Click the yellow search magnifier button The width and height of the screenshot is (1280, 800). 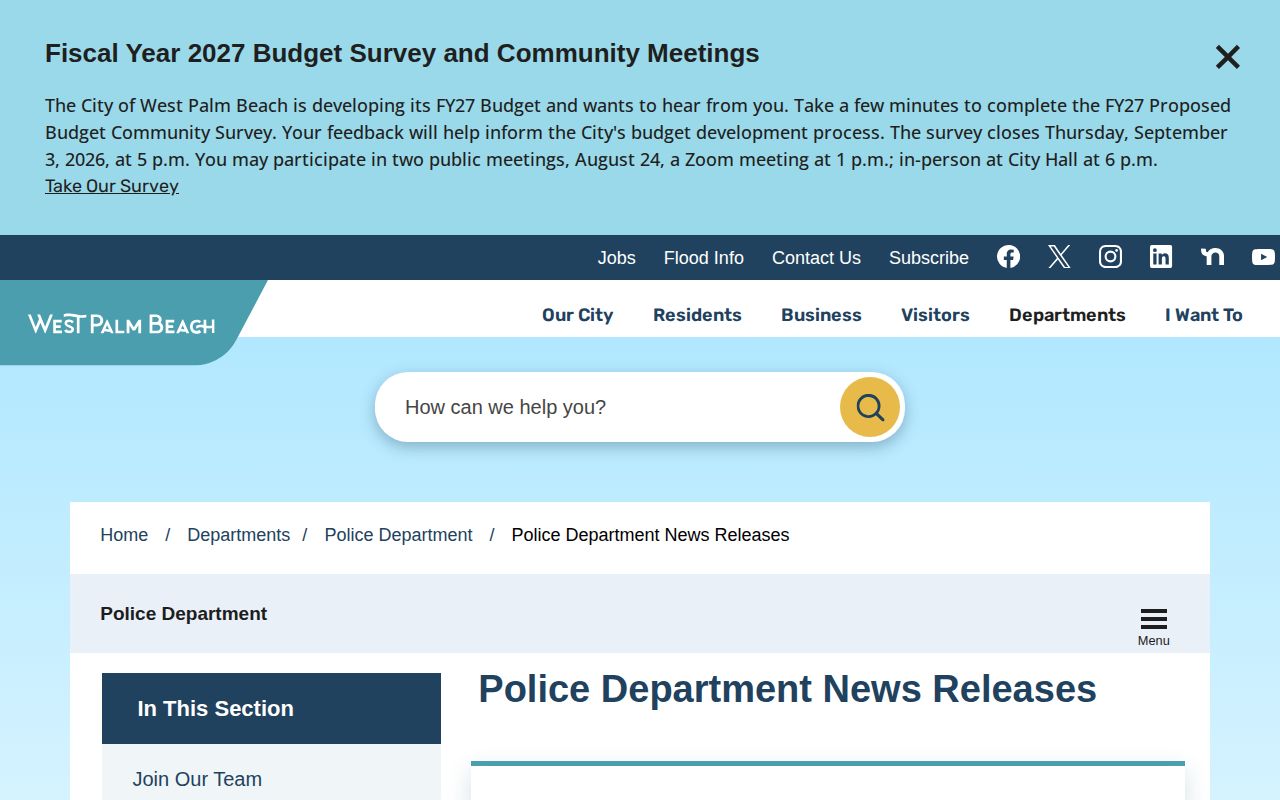(870, 407)
